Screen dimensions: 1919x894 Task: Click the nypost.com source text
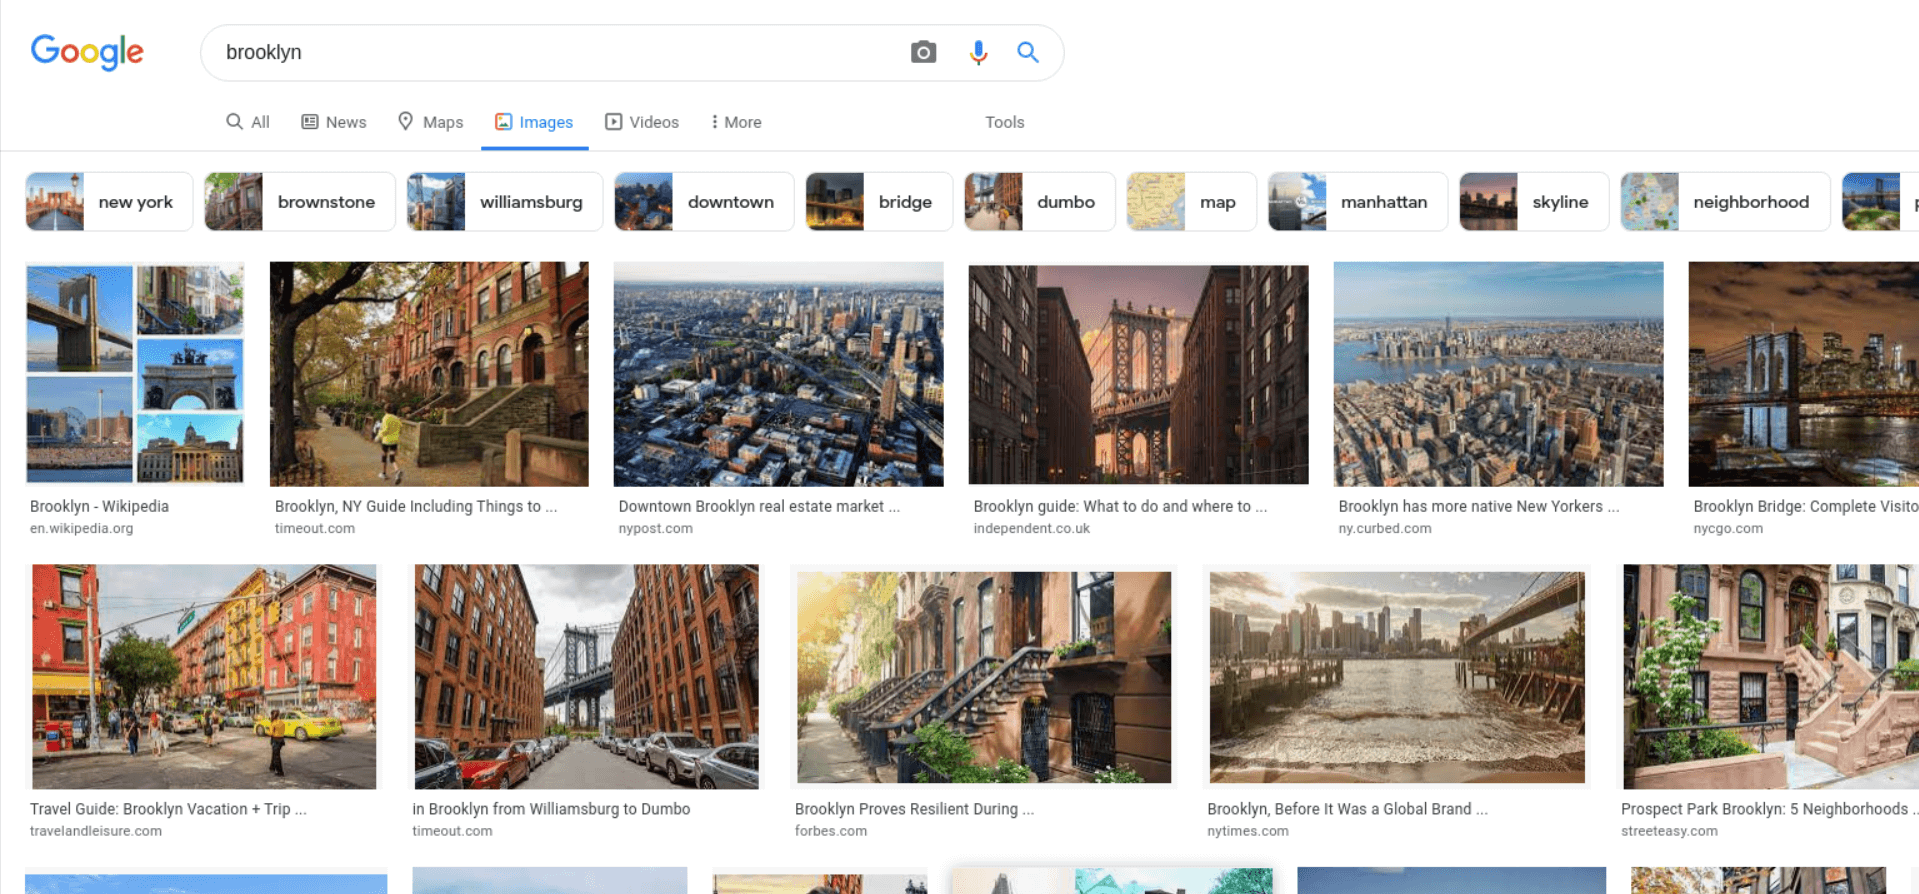655,528
